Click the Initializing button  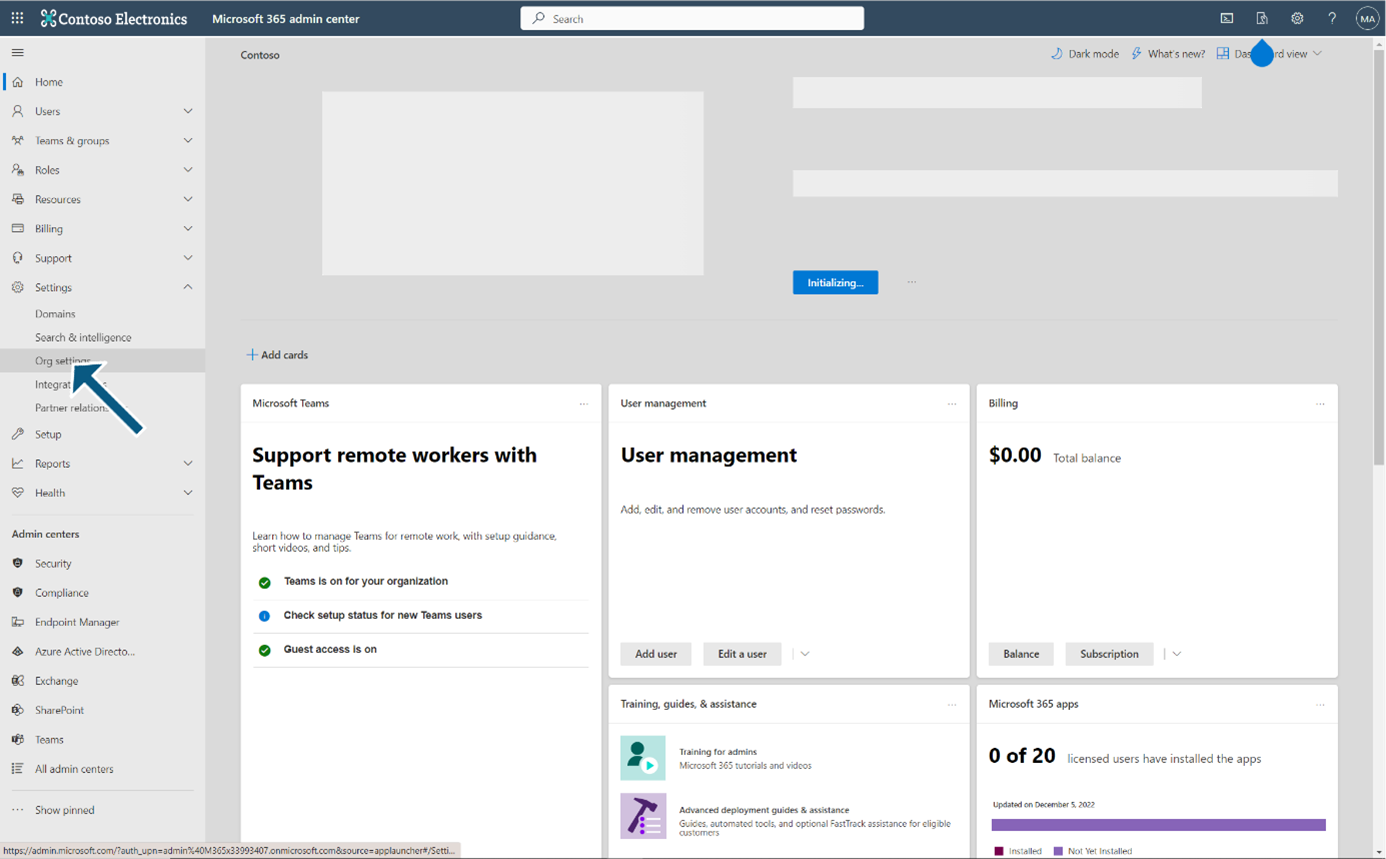[x=836, y=283]
